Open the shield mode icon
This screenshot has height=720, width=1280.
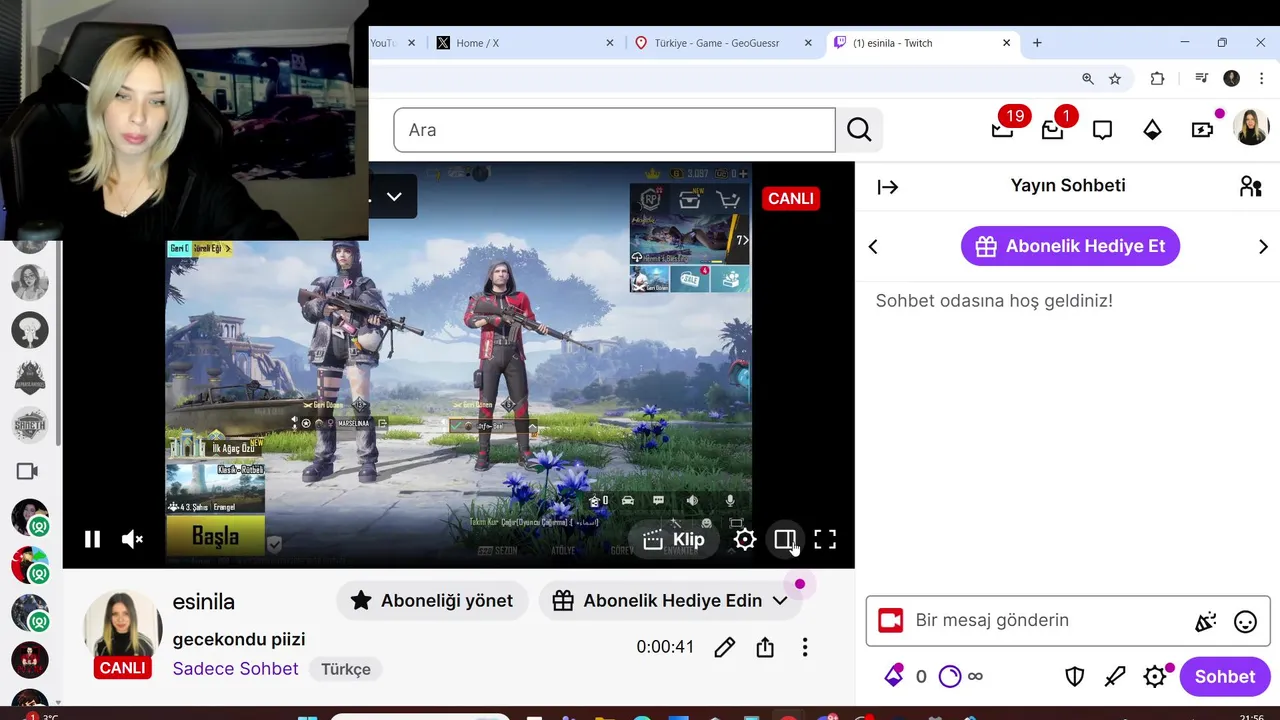(x=1075, y=677)
